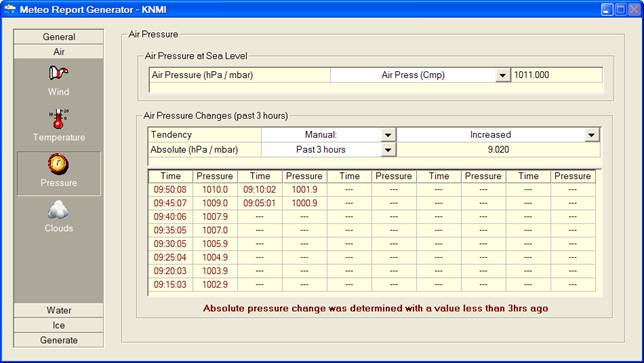Screen dimensions: 644x363
Task: Open the Wind section flag icon
Action: click(x=59, y=73)
